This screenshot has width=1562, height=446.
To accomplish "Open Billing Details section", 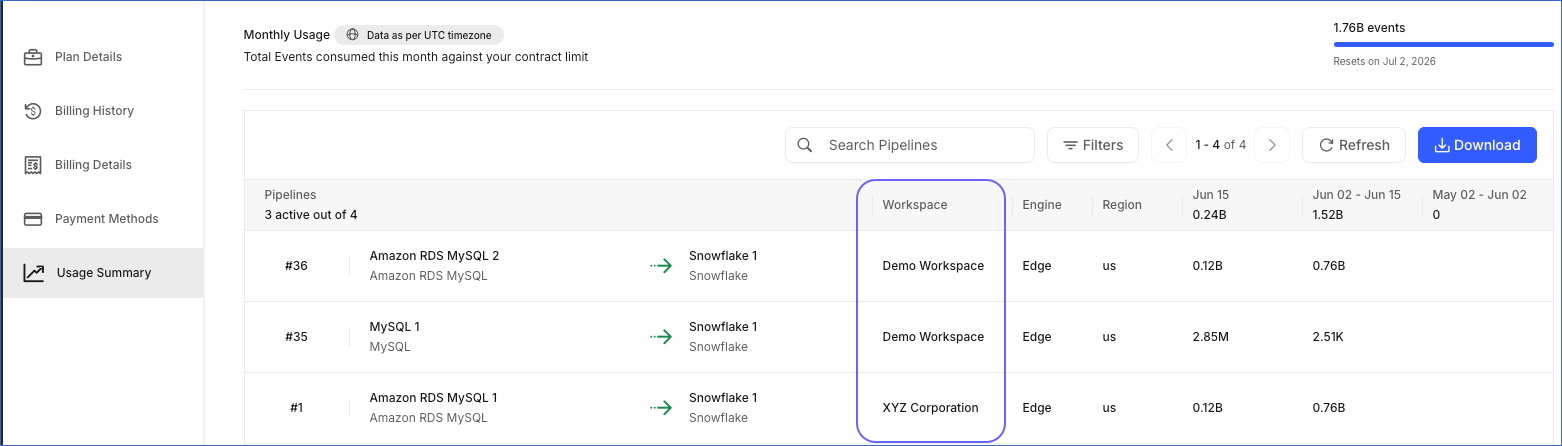I will (102, 165).
